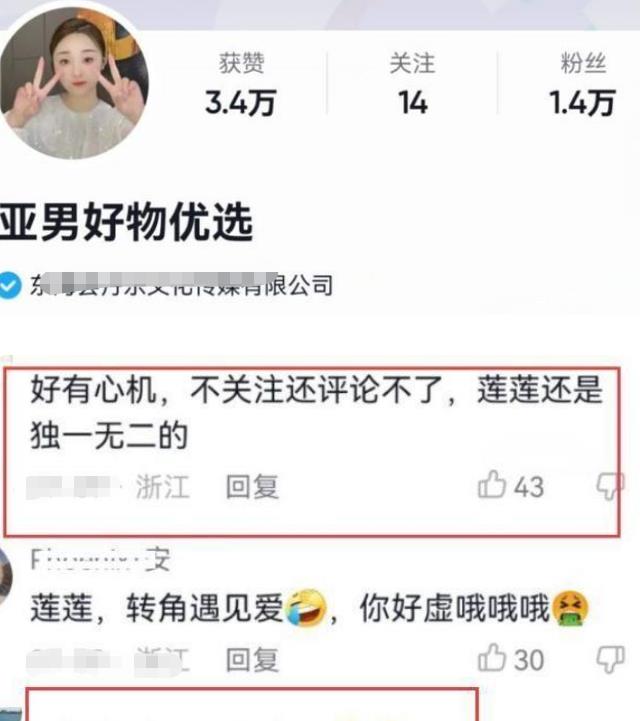
Task: Open the second commenter's username
Action: click(x=100, y=560)
